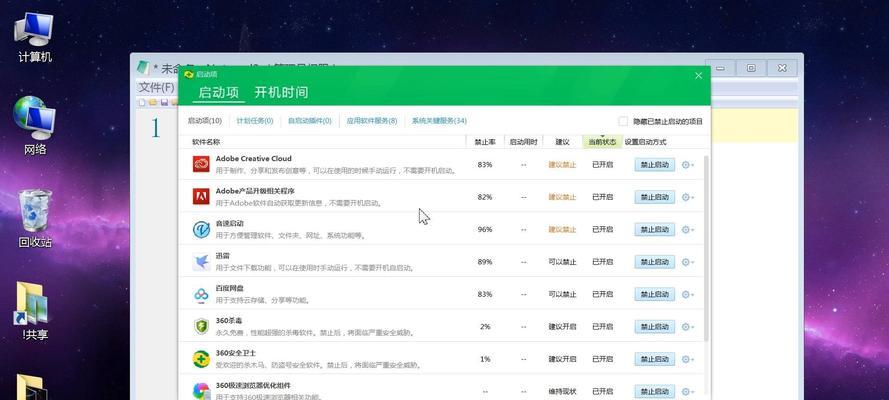Viewport: 889px width, 400px height.
Task: Expand the gear dropdown for 360极速浏览器优化组件
Action: coord(687,392)
